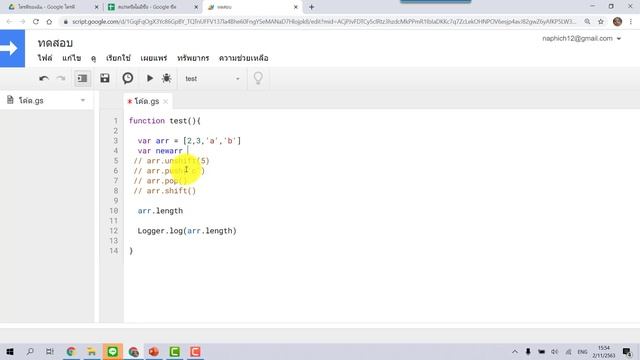Open the ดู menu
The width and height of the screenshot is (640, 360).
coord(93,58)
